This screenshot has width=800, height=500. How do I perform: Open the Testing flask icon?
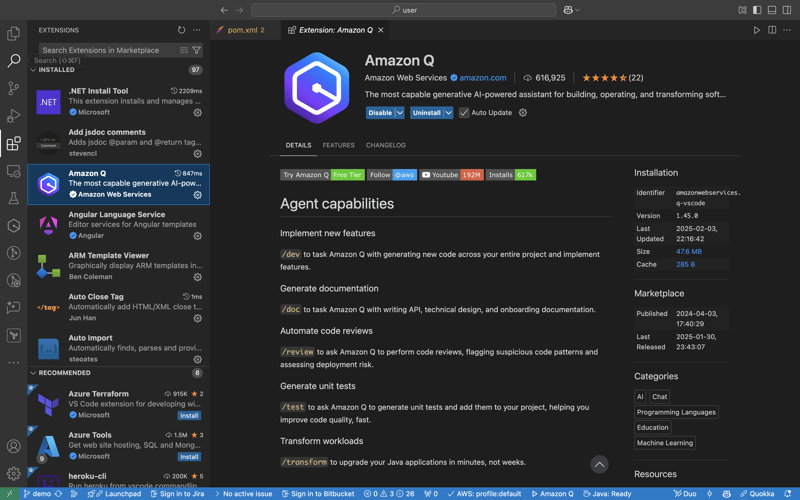pyautogui.click(x=14, y=198)
